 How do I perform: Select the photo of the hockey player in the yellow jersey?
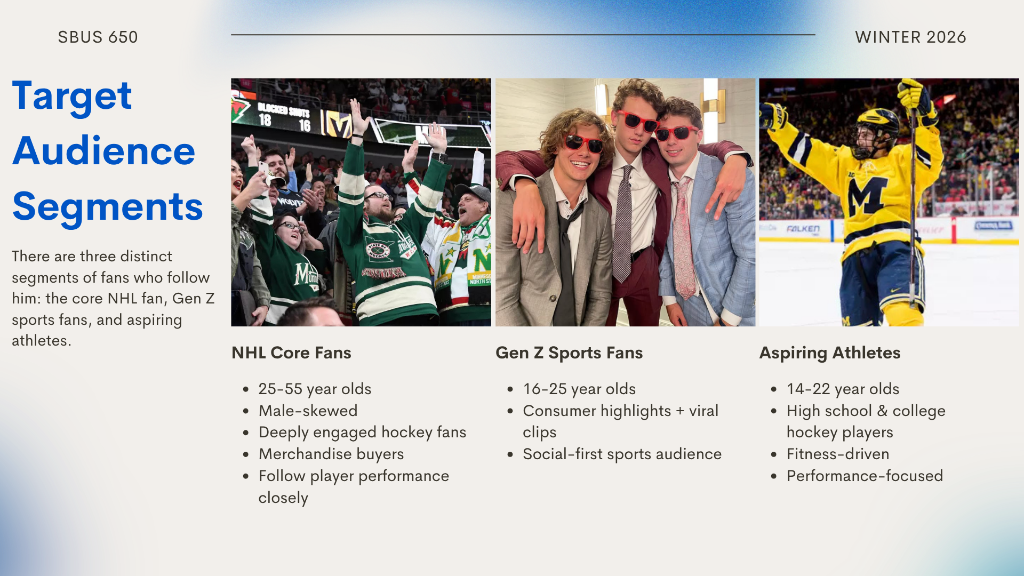[889, 202]
